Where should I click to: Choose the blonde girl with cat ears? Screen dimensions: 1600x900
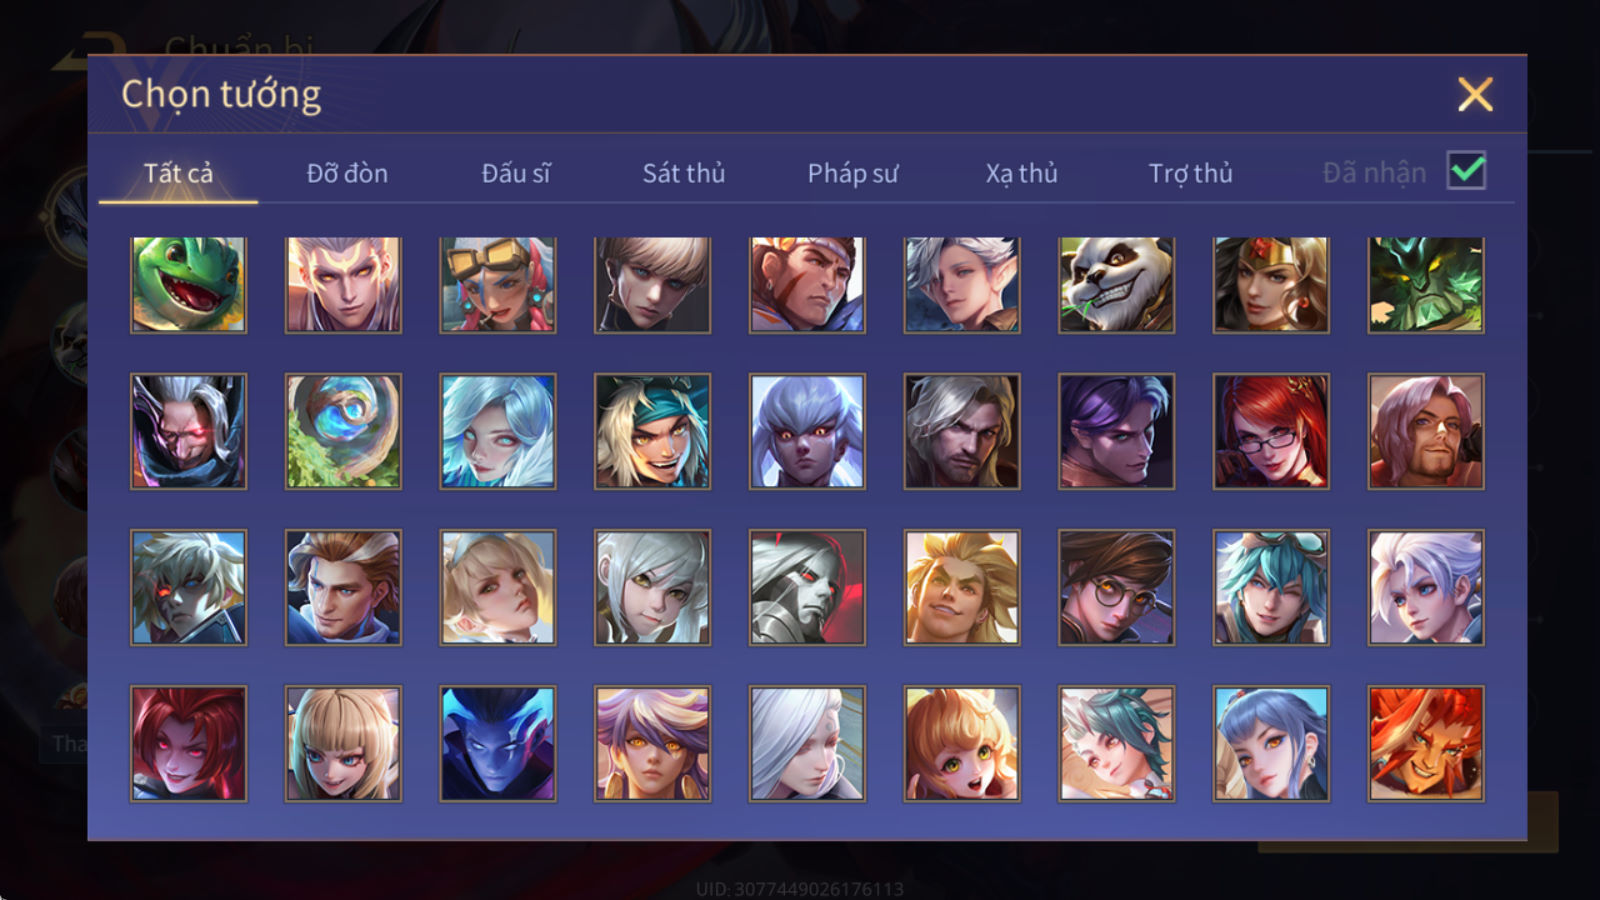pyautogui.click(x=962, y=743)
